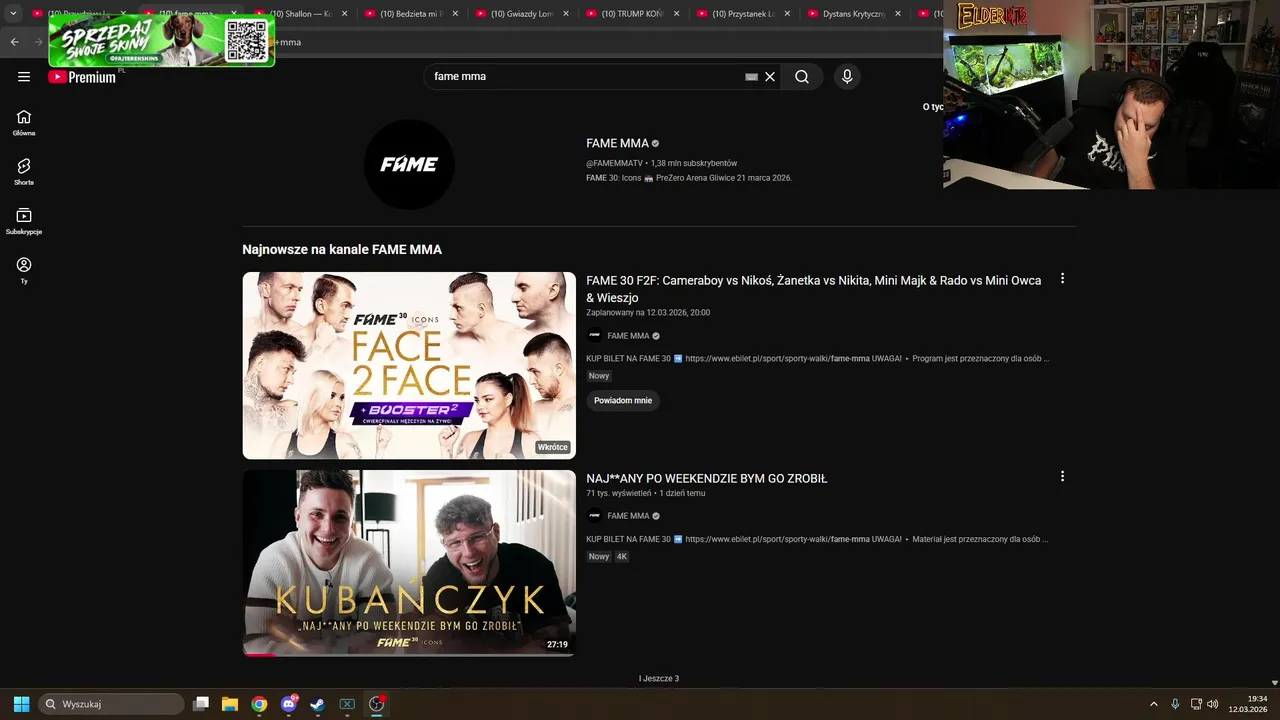Open the taskbar clock showing 19:34
This screenshot has width=1280, height=720.
coord(1250,704)
